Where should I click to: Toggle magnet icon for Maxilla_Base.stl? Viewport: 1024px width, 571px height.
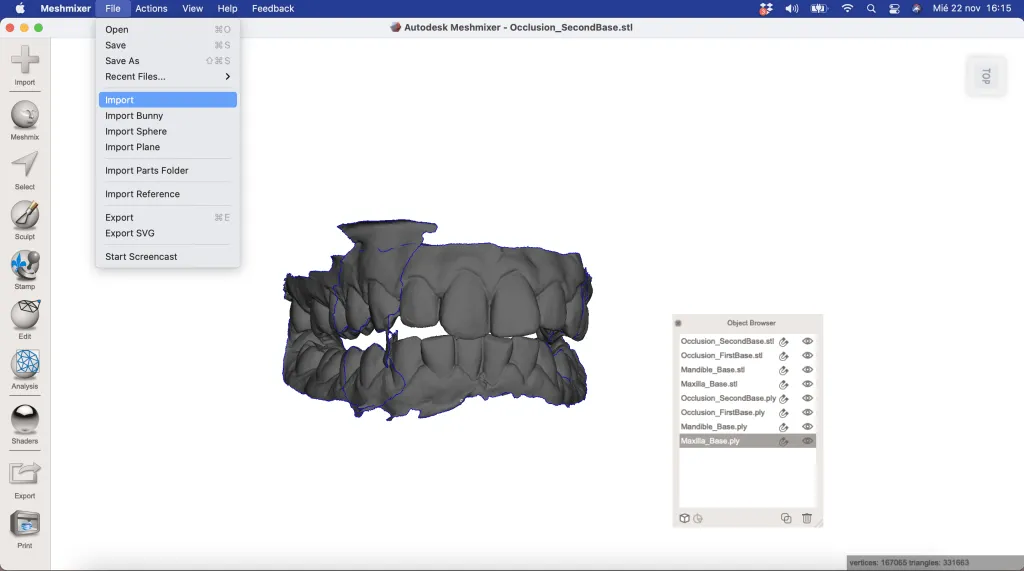783,385
